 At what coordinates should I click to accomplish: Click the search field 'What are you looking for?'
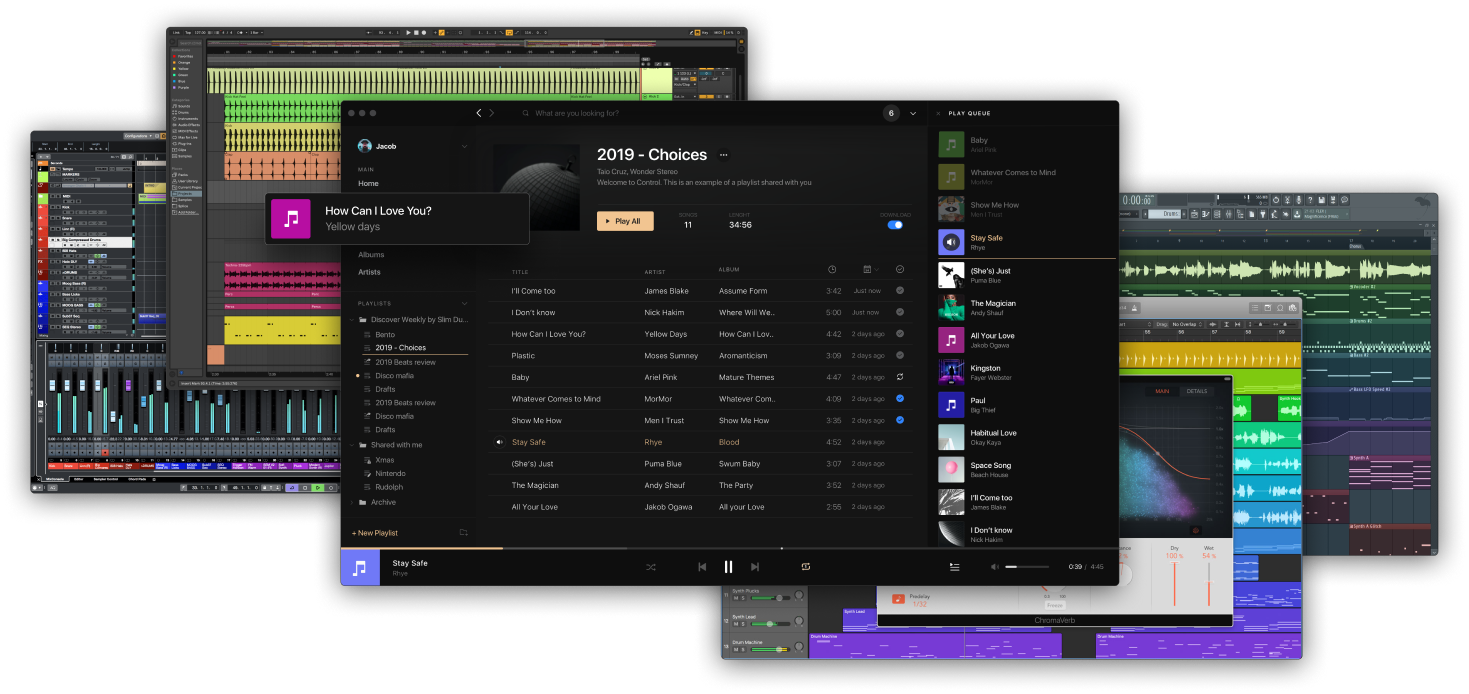click(x=577, y=114)
